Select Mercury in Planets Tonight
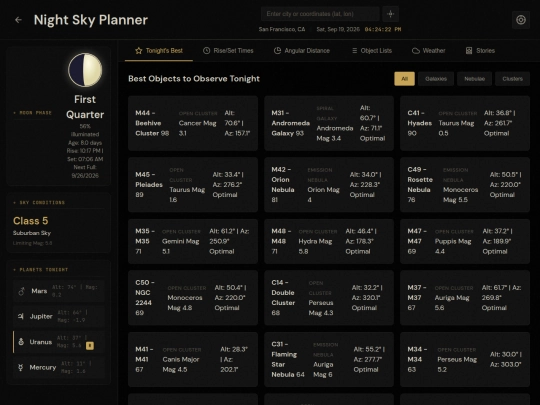540x405 pixels. pos(59,367)
